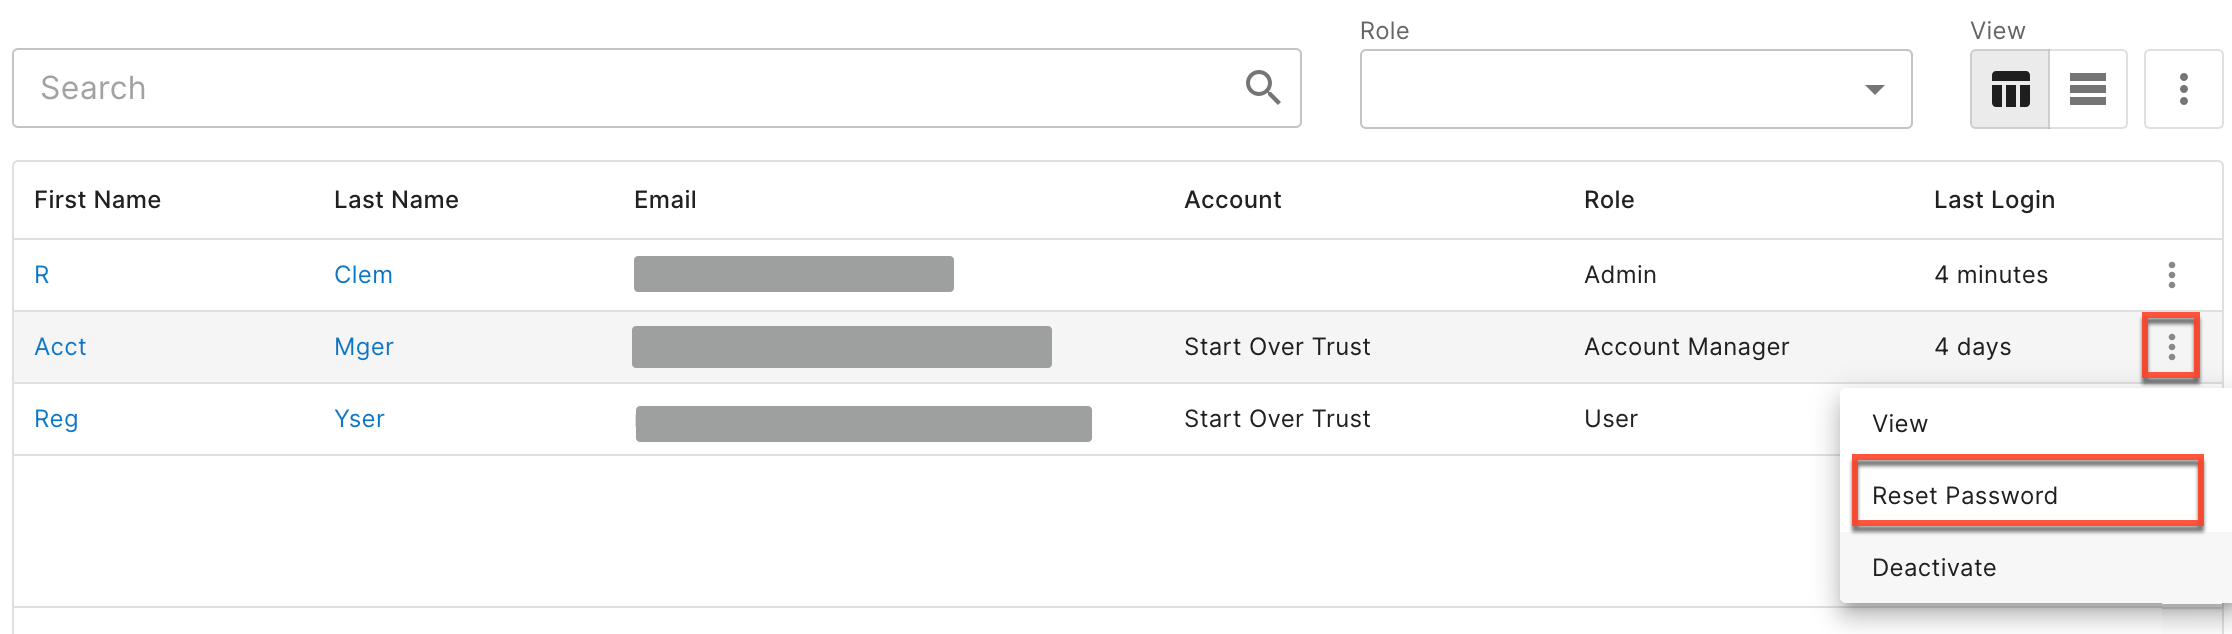2232x634 pixels.
Task: Sort by Email column header
Action: tap(665, 200)
